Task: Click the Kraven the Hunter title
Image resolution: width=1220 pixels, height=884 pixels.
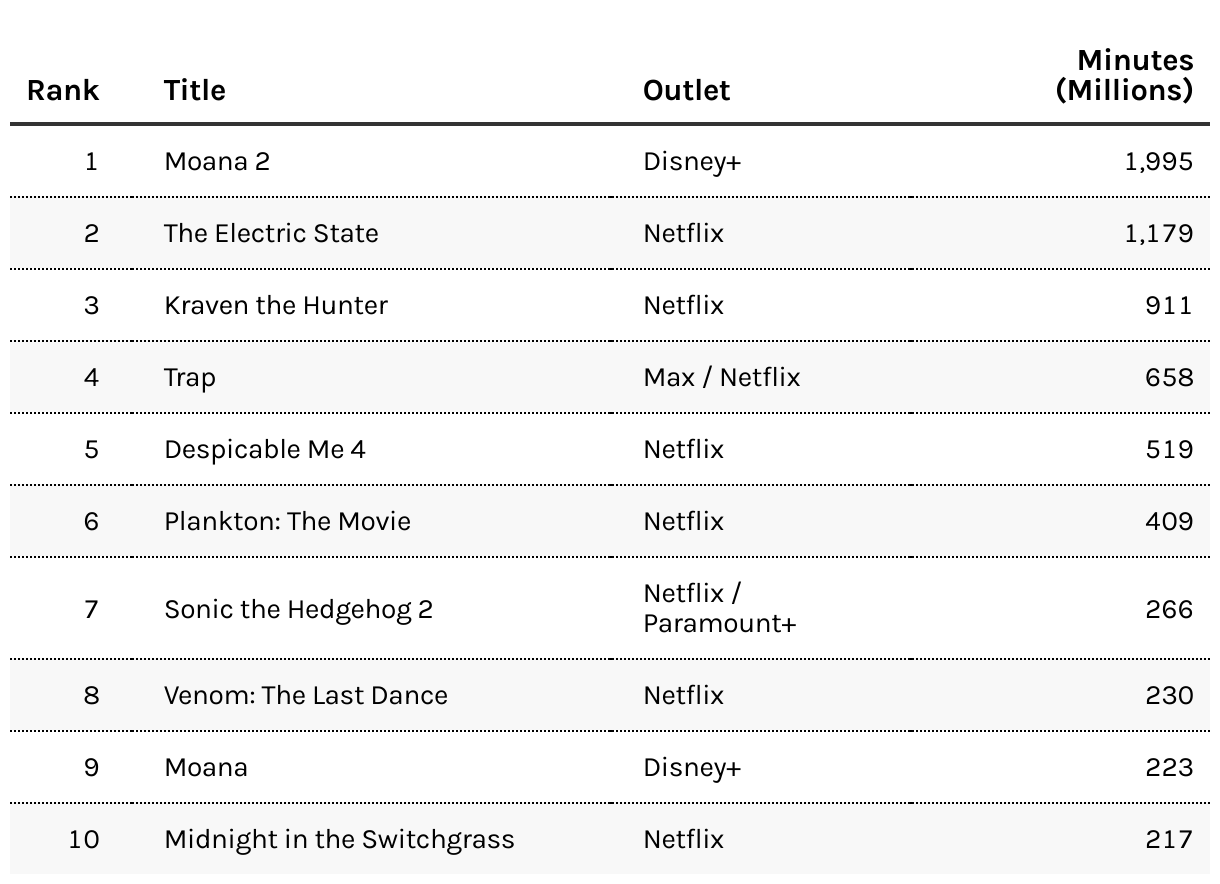Action: pyautogui.click(x=276, y=305)
